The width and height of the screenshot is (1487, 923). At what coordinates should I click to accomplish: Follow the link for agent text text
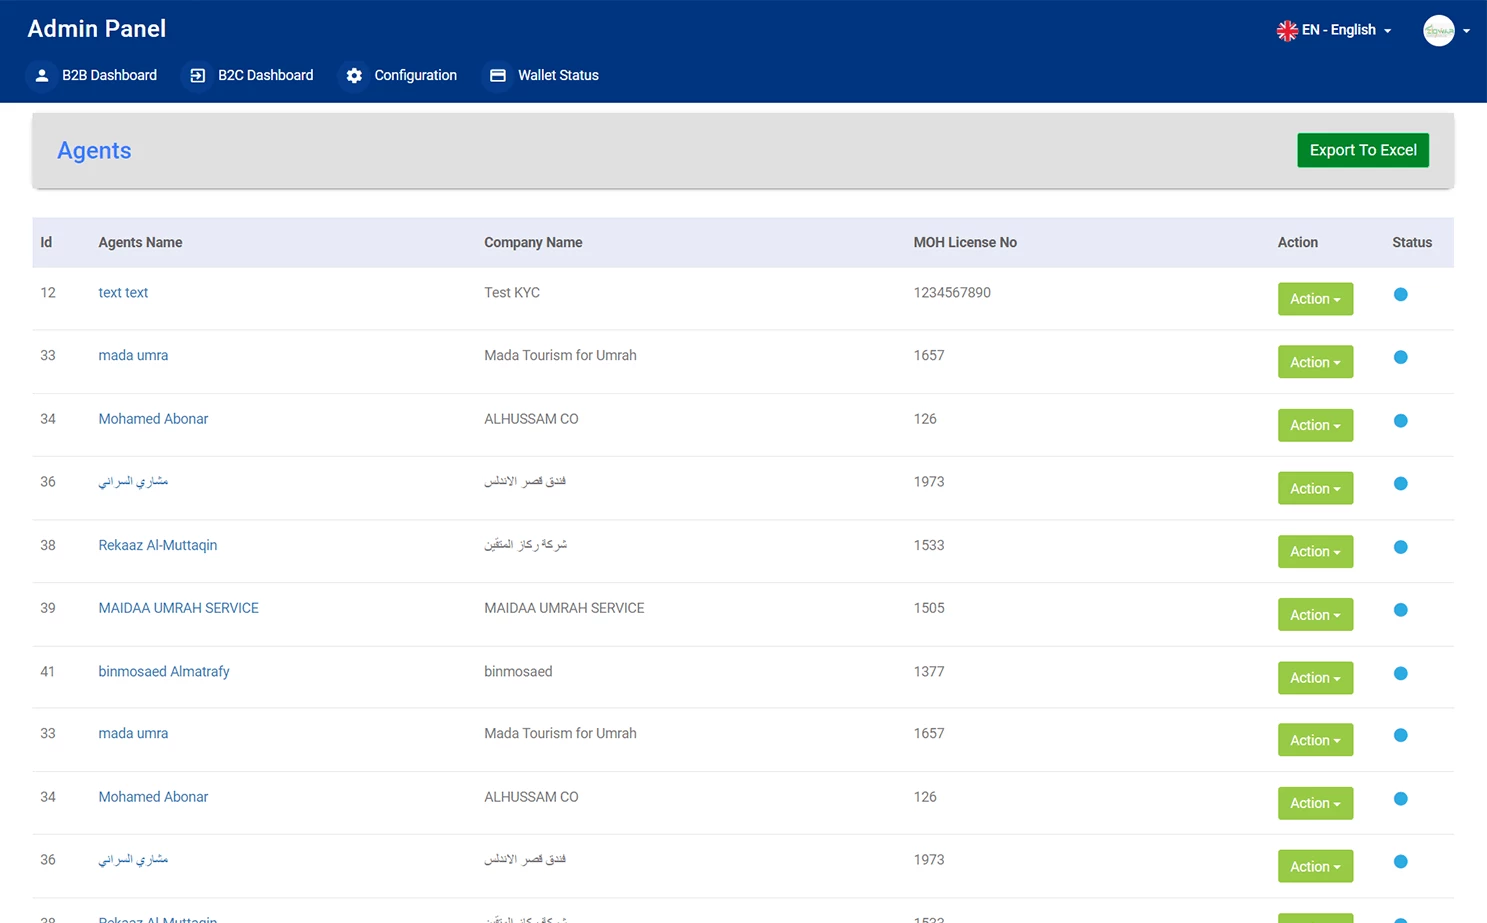click(x=123, y=292)
